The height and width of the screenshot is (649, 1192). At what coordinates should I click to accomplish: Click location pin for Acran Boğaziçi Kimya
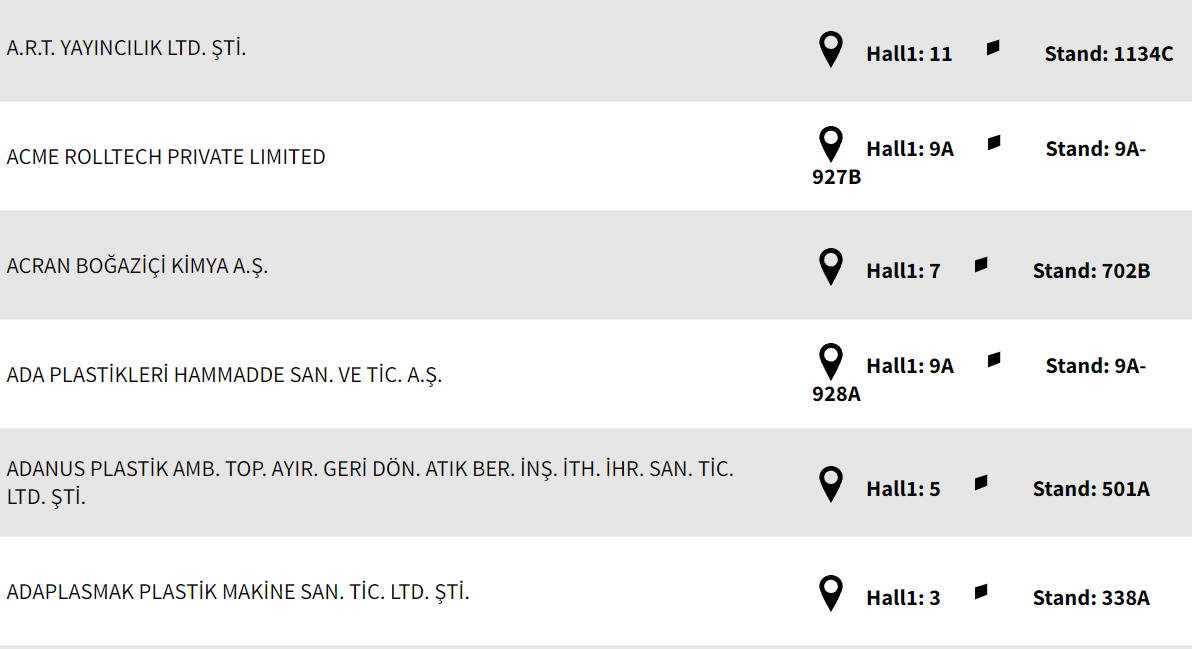pyautogui.click(x=830, y=267)
